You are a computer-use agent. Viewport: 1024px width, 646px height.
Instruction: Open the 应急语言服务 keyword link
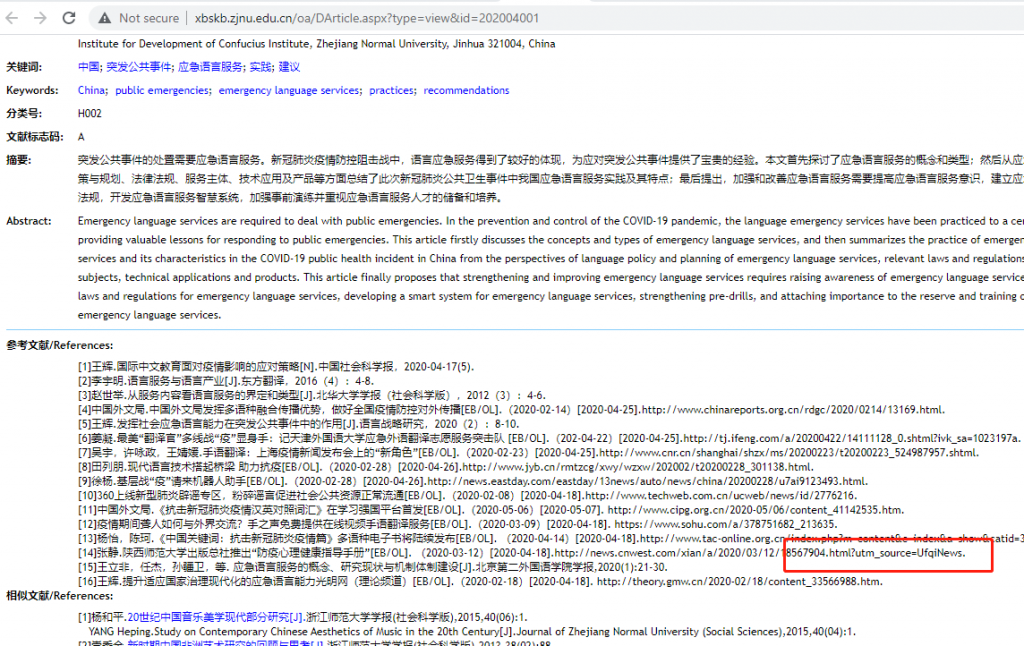(x=210, y=67)
